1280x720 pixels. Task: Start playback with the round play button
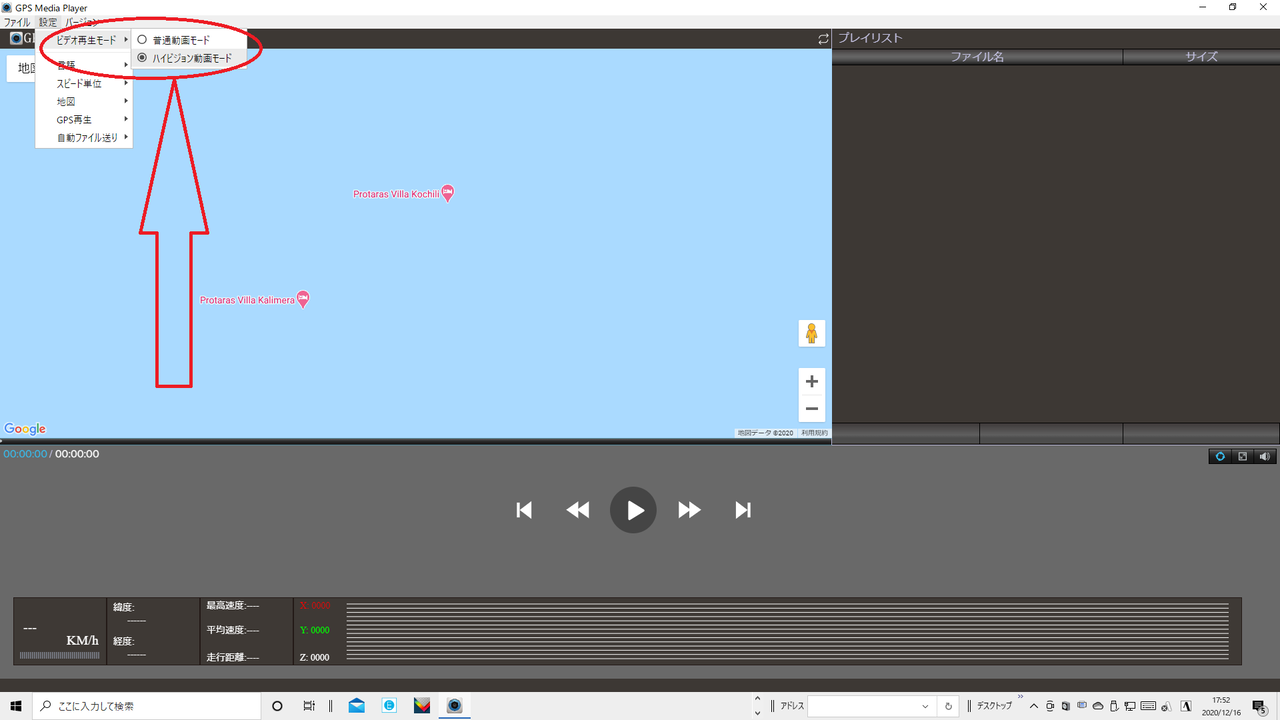pyautogui.click(x=633, y=510)
